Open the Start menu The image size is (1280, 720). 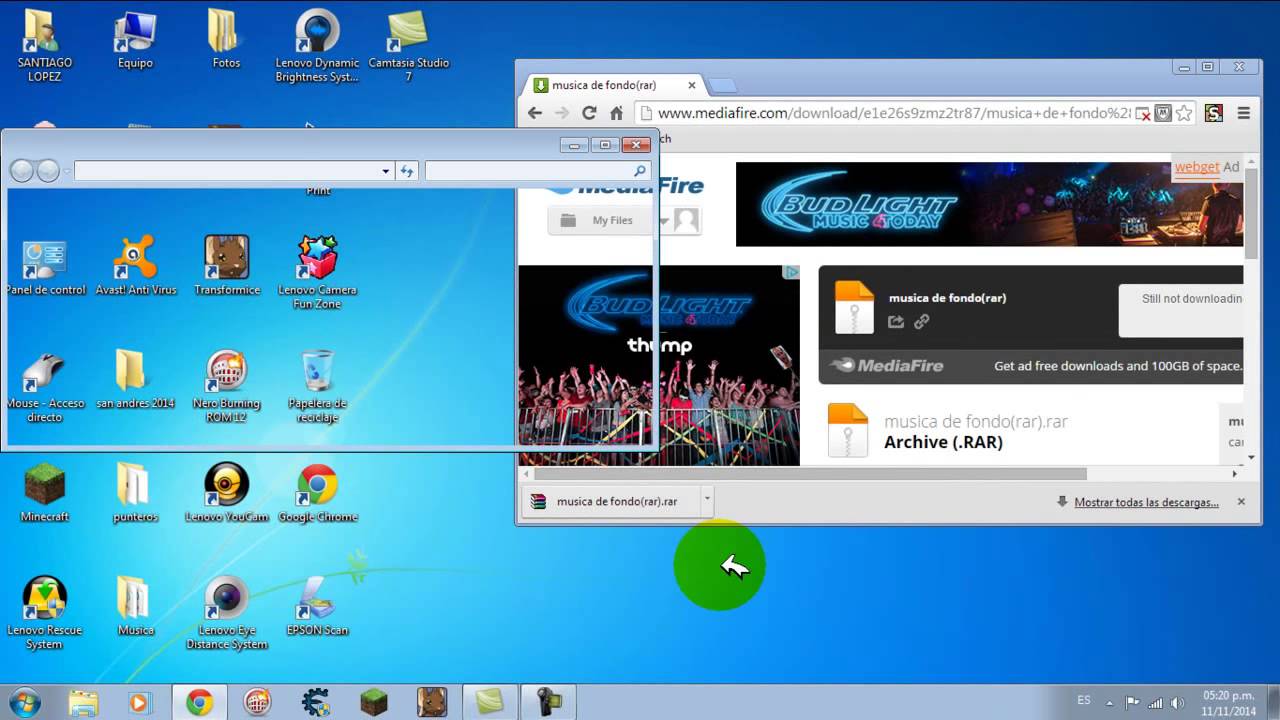[22, 702]
